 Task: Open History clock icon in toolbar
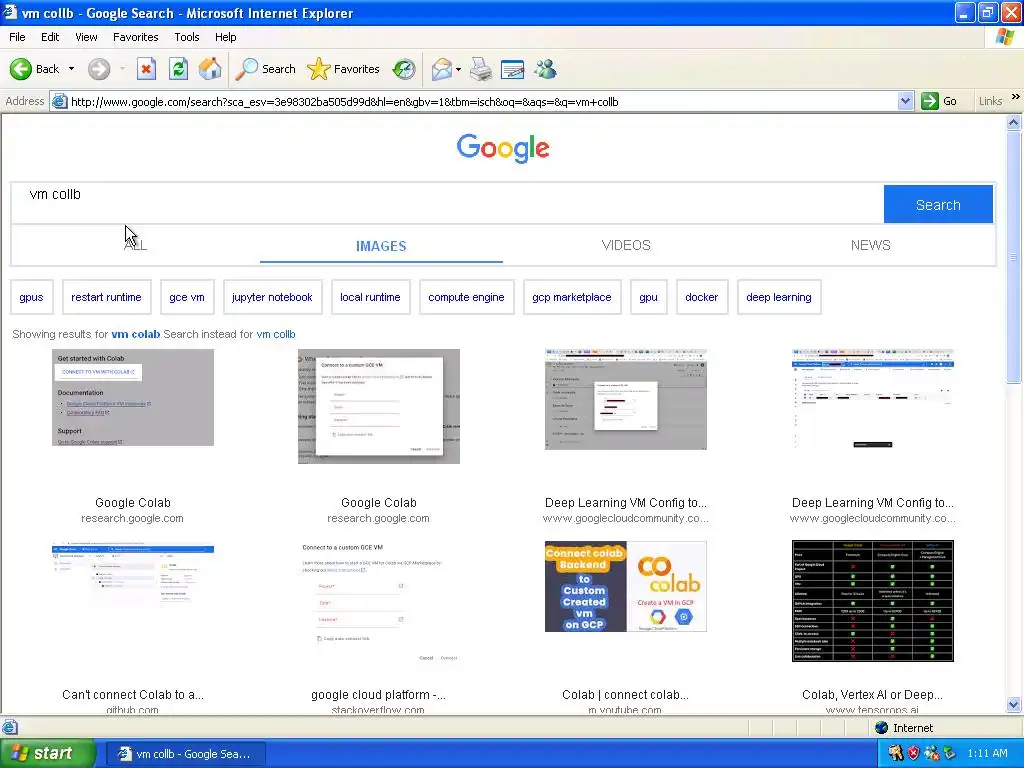click(x=404, y=69)
